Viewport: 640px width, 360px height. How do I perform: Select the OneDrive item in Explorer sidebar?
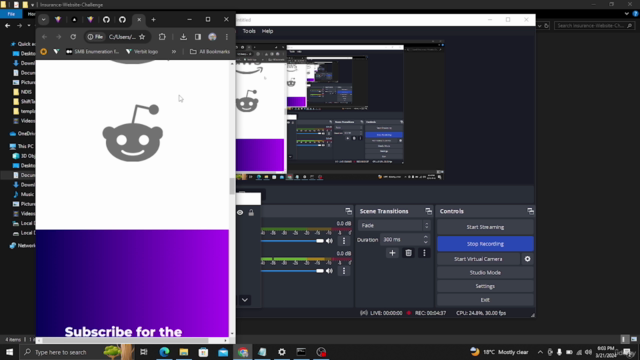click(x=22, y=133)
